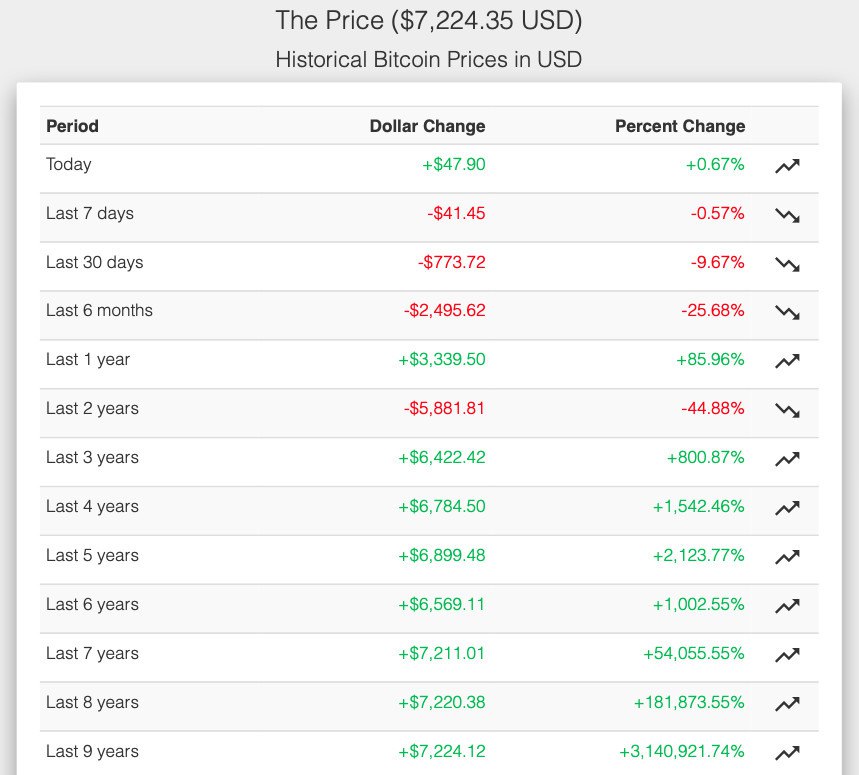
Task: Click the -0.57% percent change value
Action: coord(717,213)
